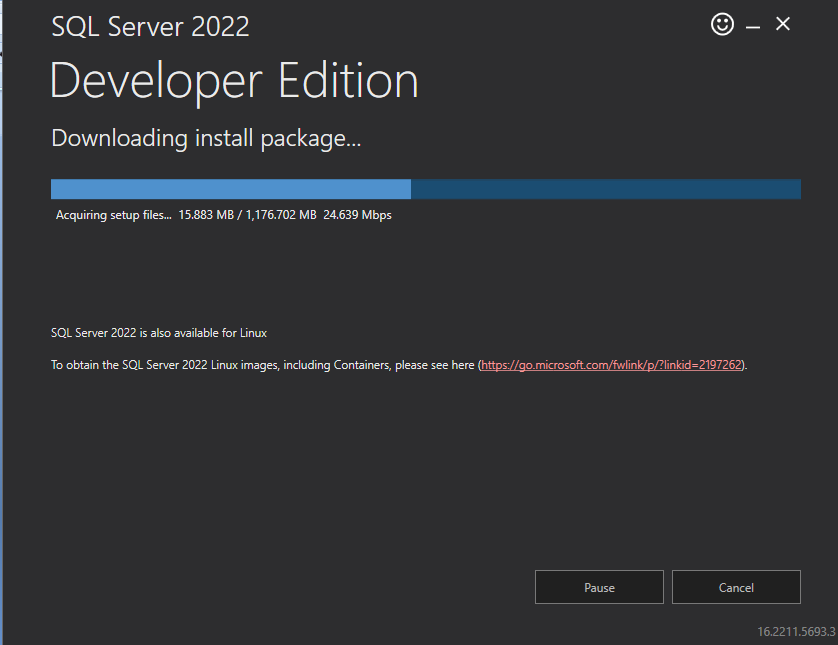Minimize the SQL Server installer window
The width and height of the screenshot is (838, 645).
pyautogui.click(x=753, y=26)
